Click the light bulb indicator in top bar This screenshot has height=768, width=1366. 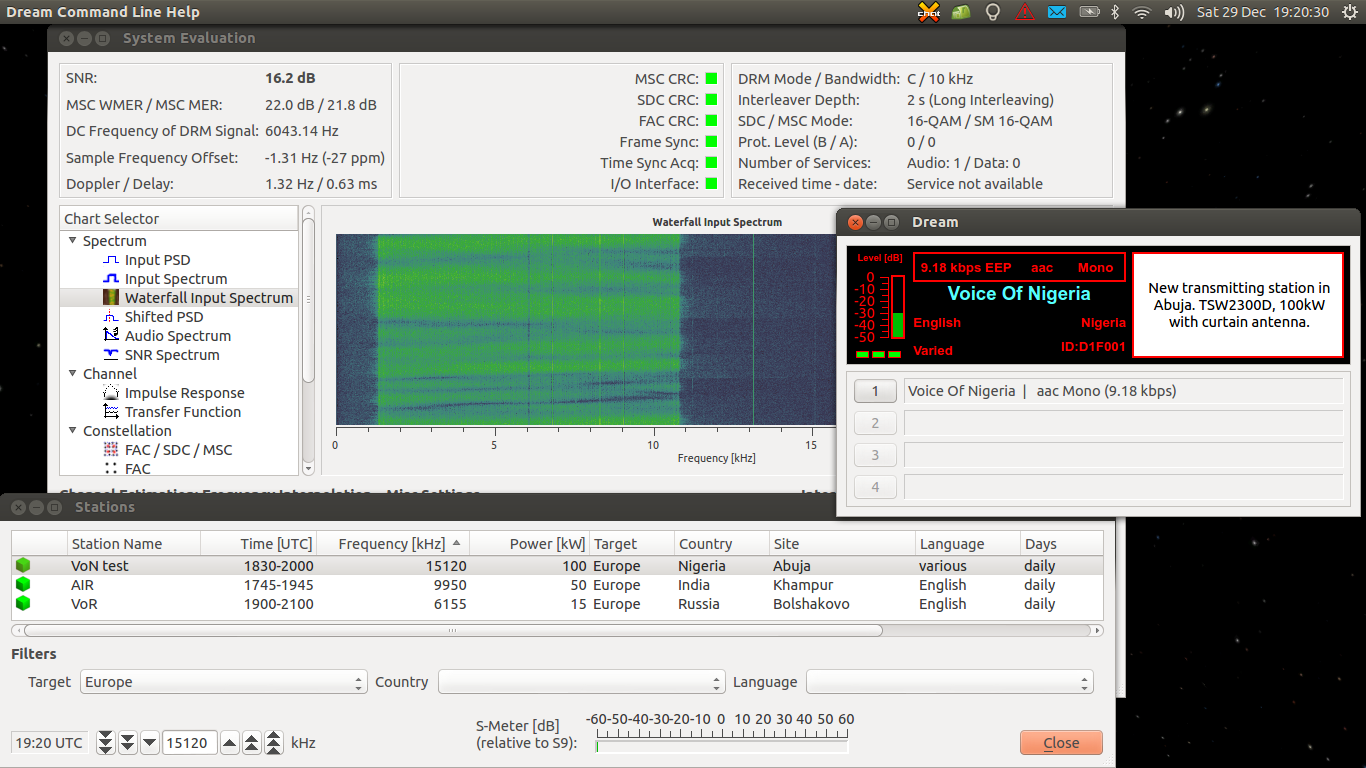[x=993, y=12]
